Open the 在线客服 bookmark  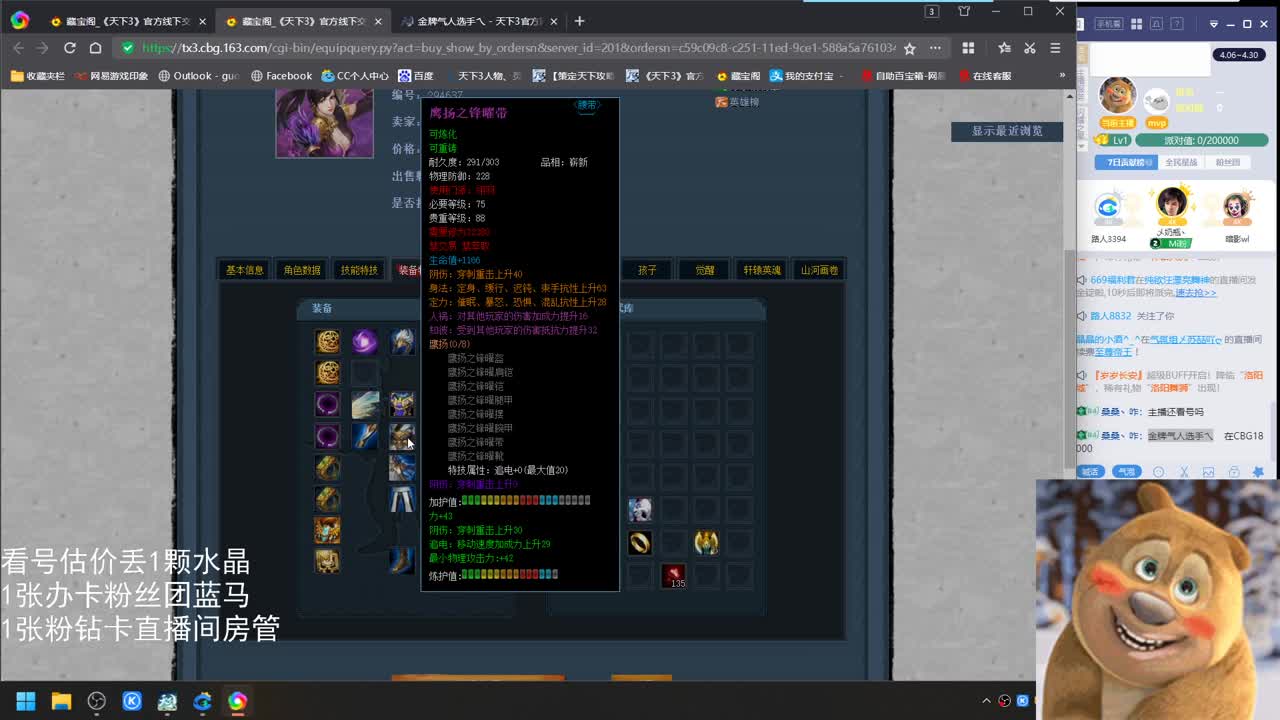[985, 76]
